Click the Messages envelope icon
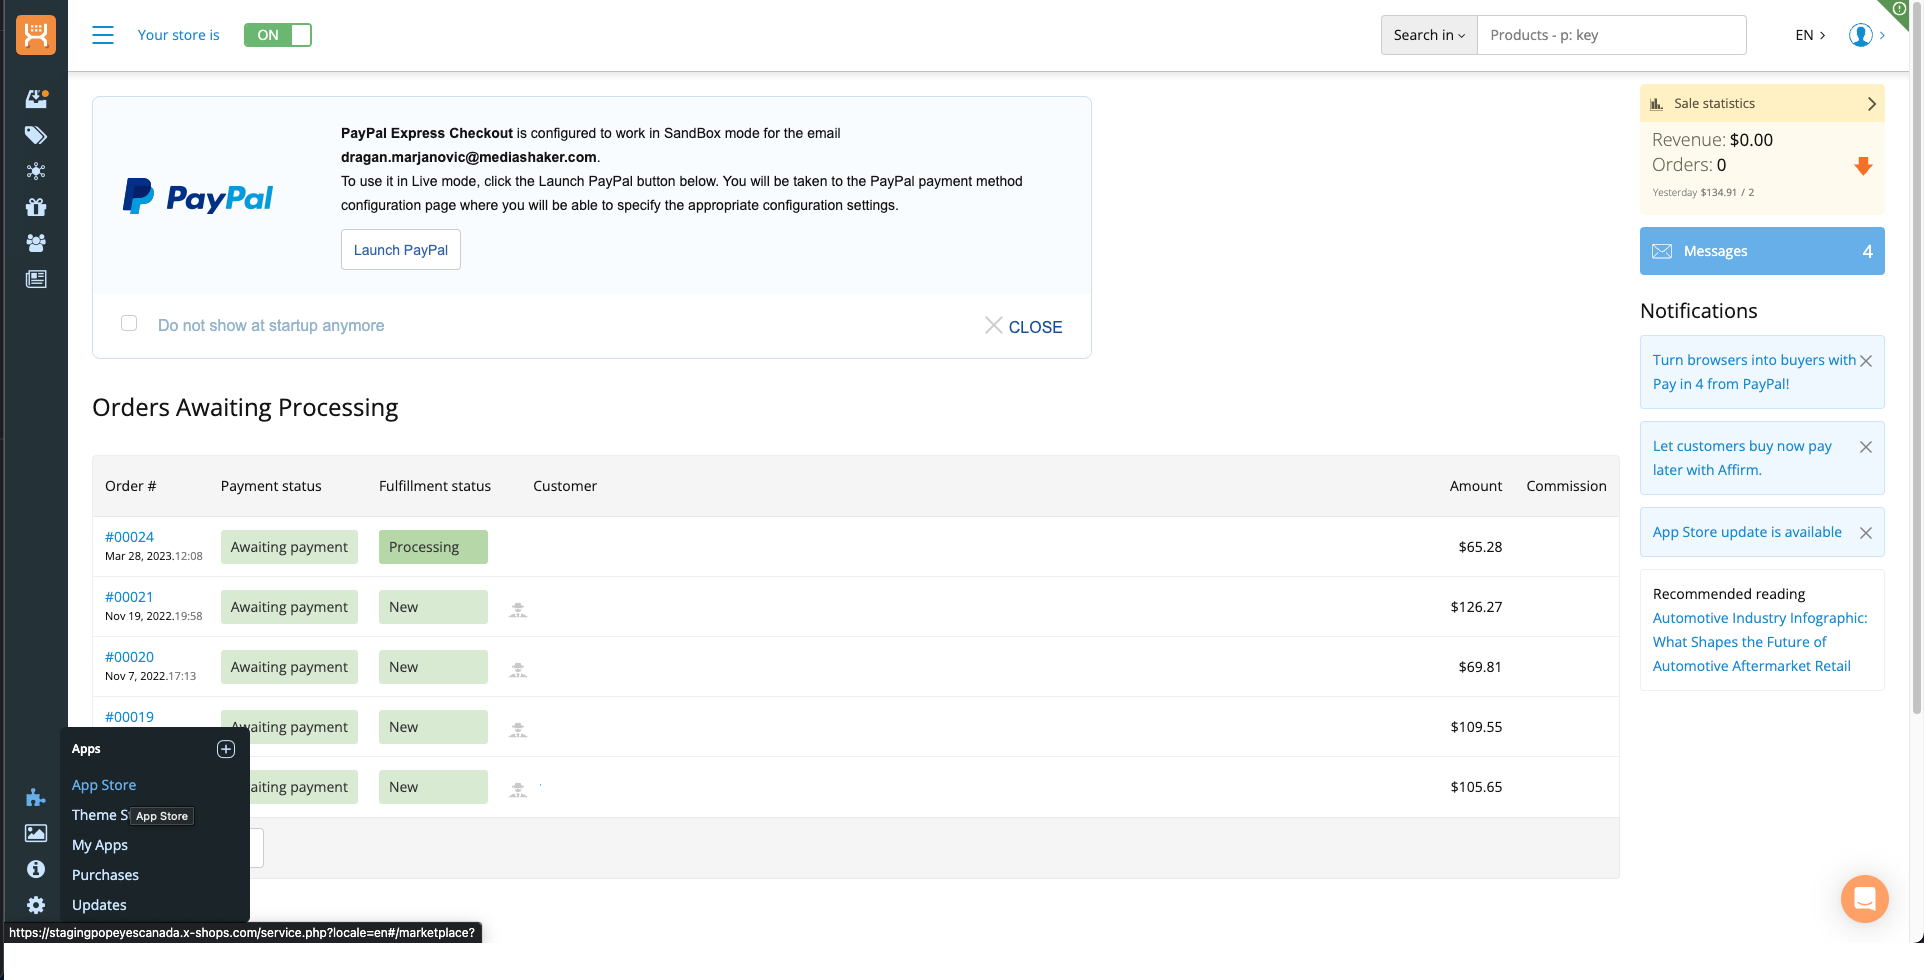 tap(1662, 251)
